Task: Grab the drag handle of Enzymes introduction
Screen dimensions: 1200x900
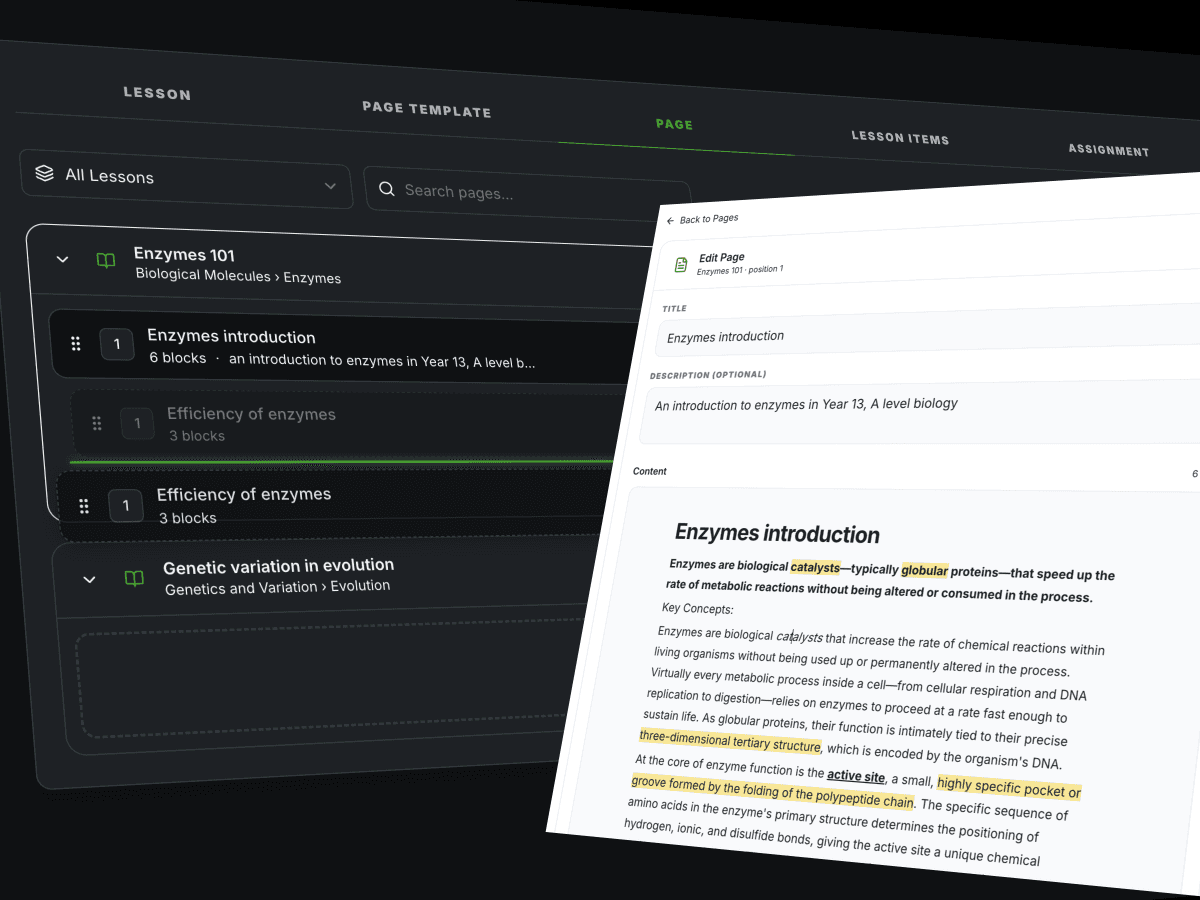Action: (x=76, y=344)
